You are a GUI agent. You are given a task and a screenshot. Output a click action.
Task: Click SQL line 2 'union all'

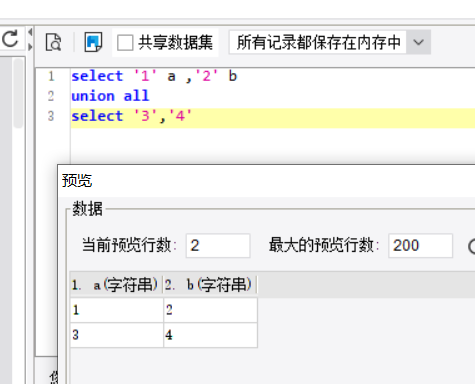click(110, 96)
